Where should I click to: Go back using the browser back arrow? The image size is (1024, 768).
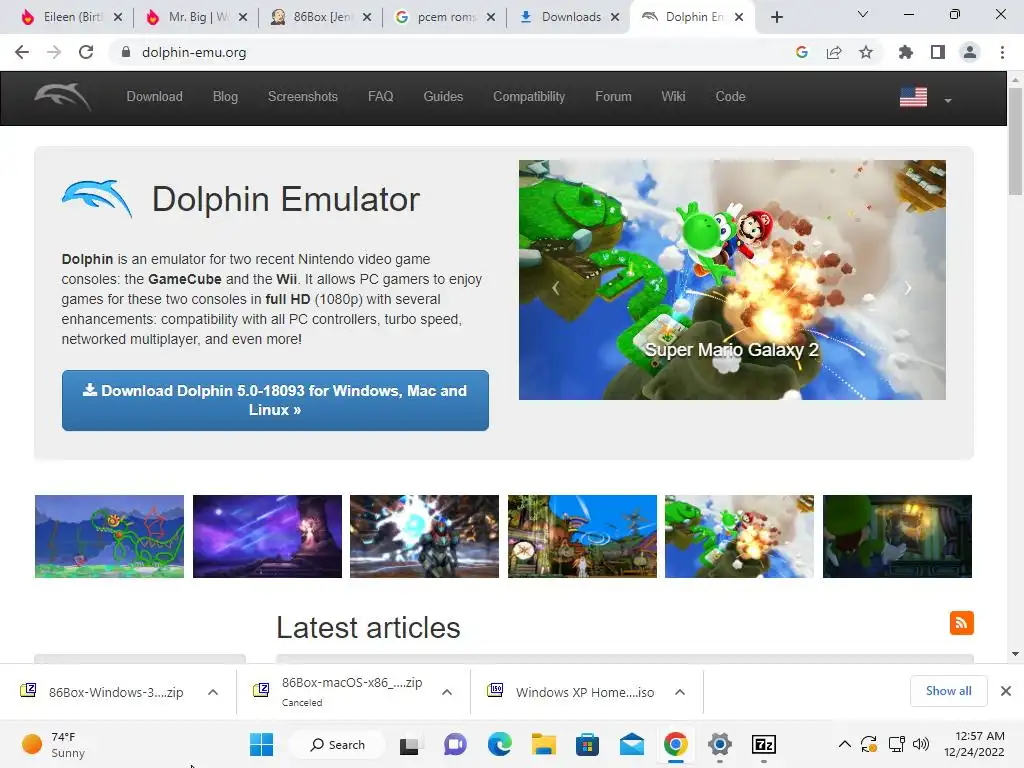click(22, 52)
